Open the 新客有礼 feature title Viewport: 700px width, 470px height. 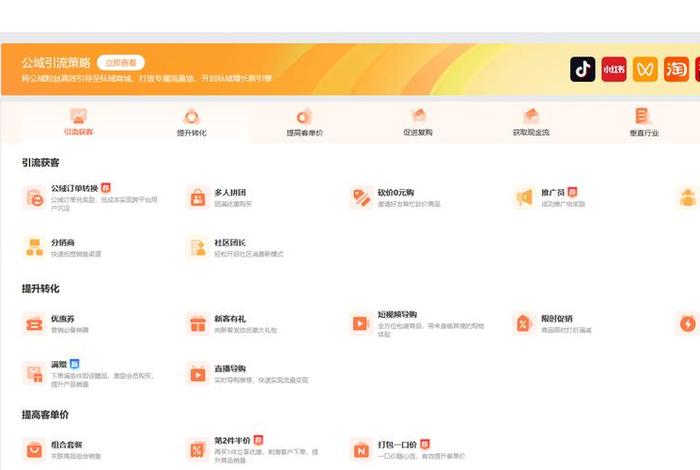[230, 319]
